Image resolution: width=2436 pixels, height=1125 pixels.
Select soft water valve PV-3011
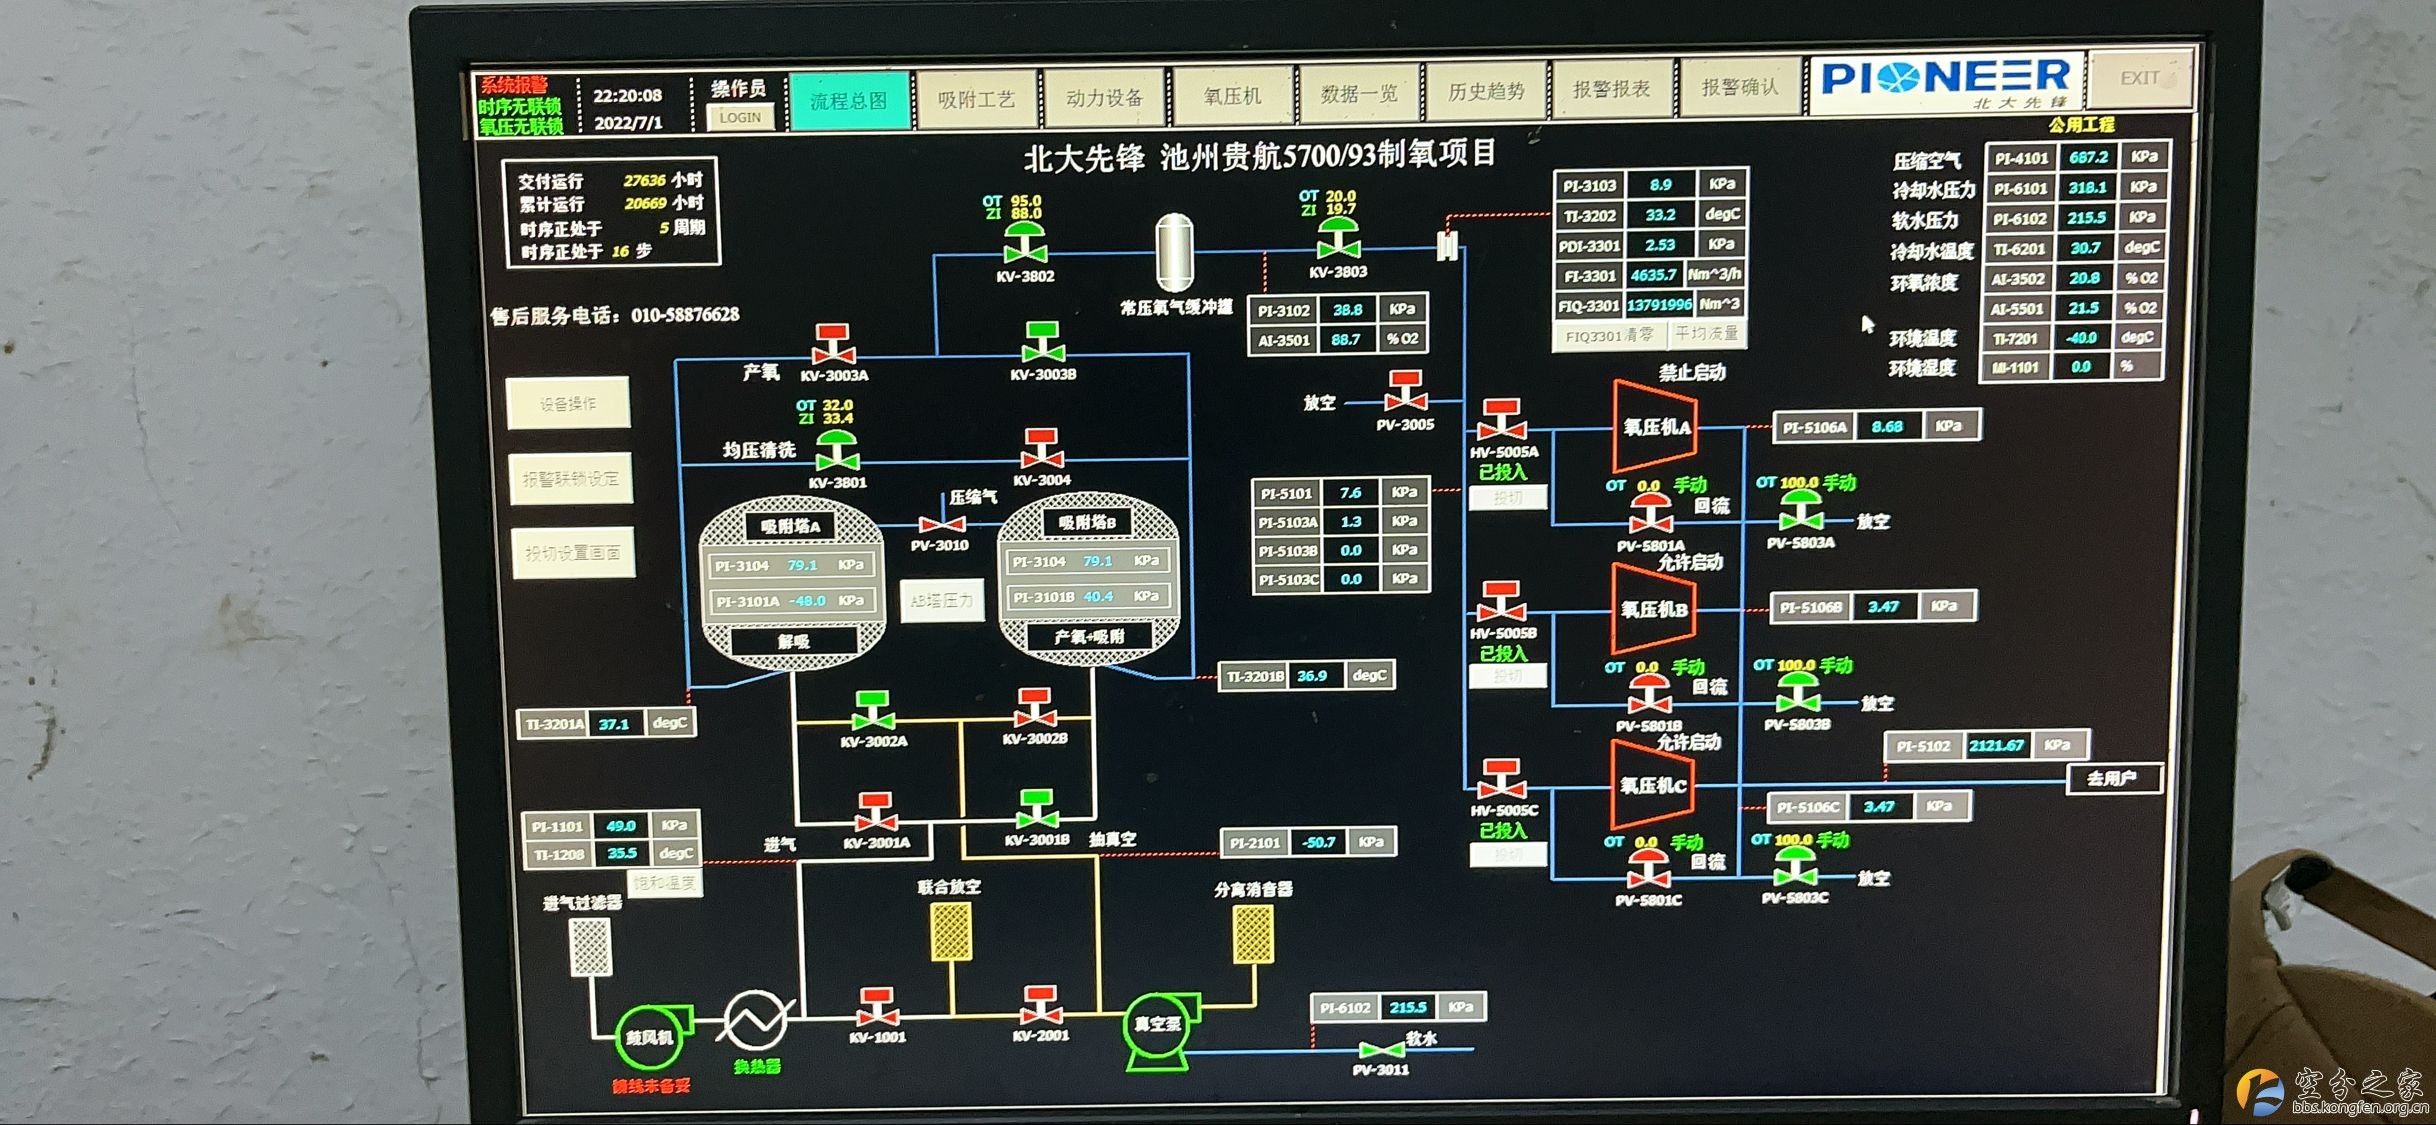click(x=1381, y=1051)
